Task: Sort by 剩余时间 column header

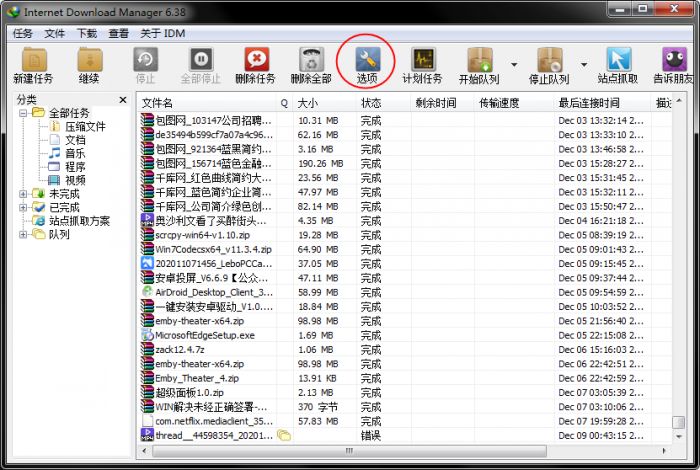Action: pos(442,103)
